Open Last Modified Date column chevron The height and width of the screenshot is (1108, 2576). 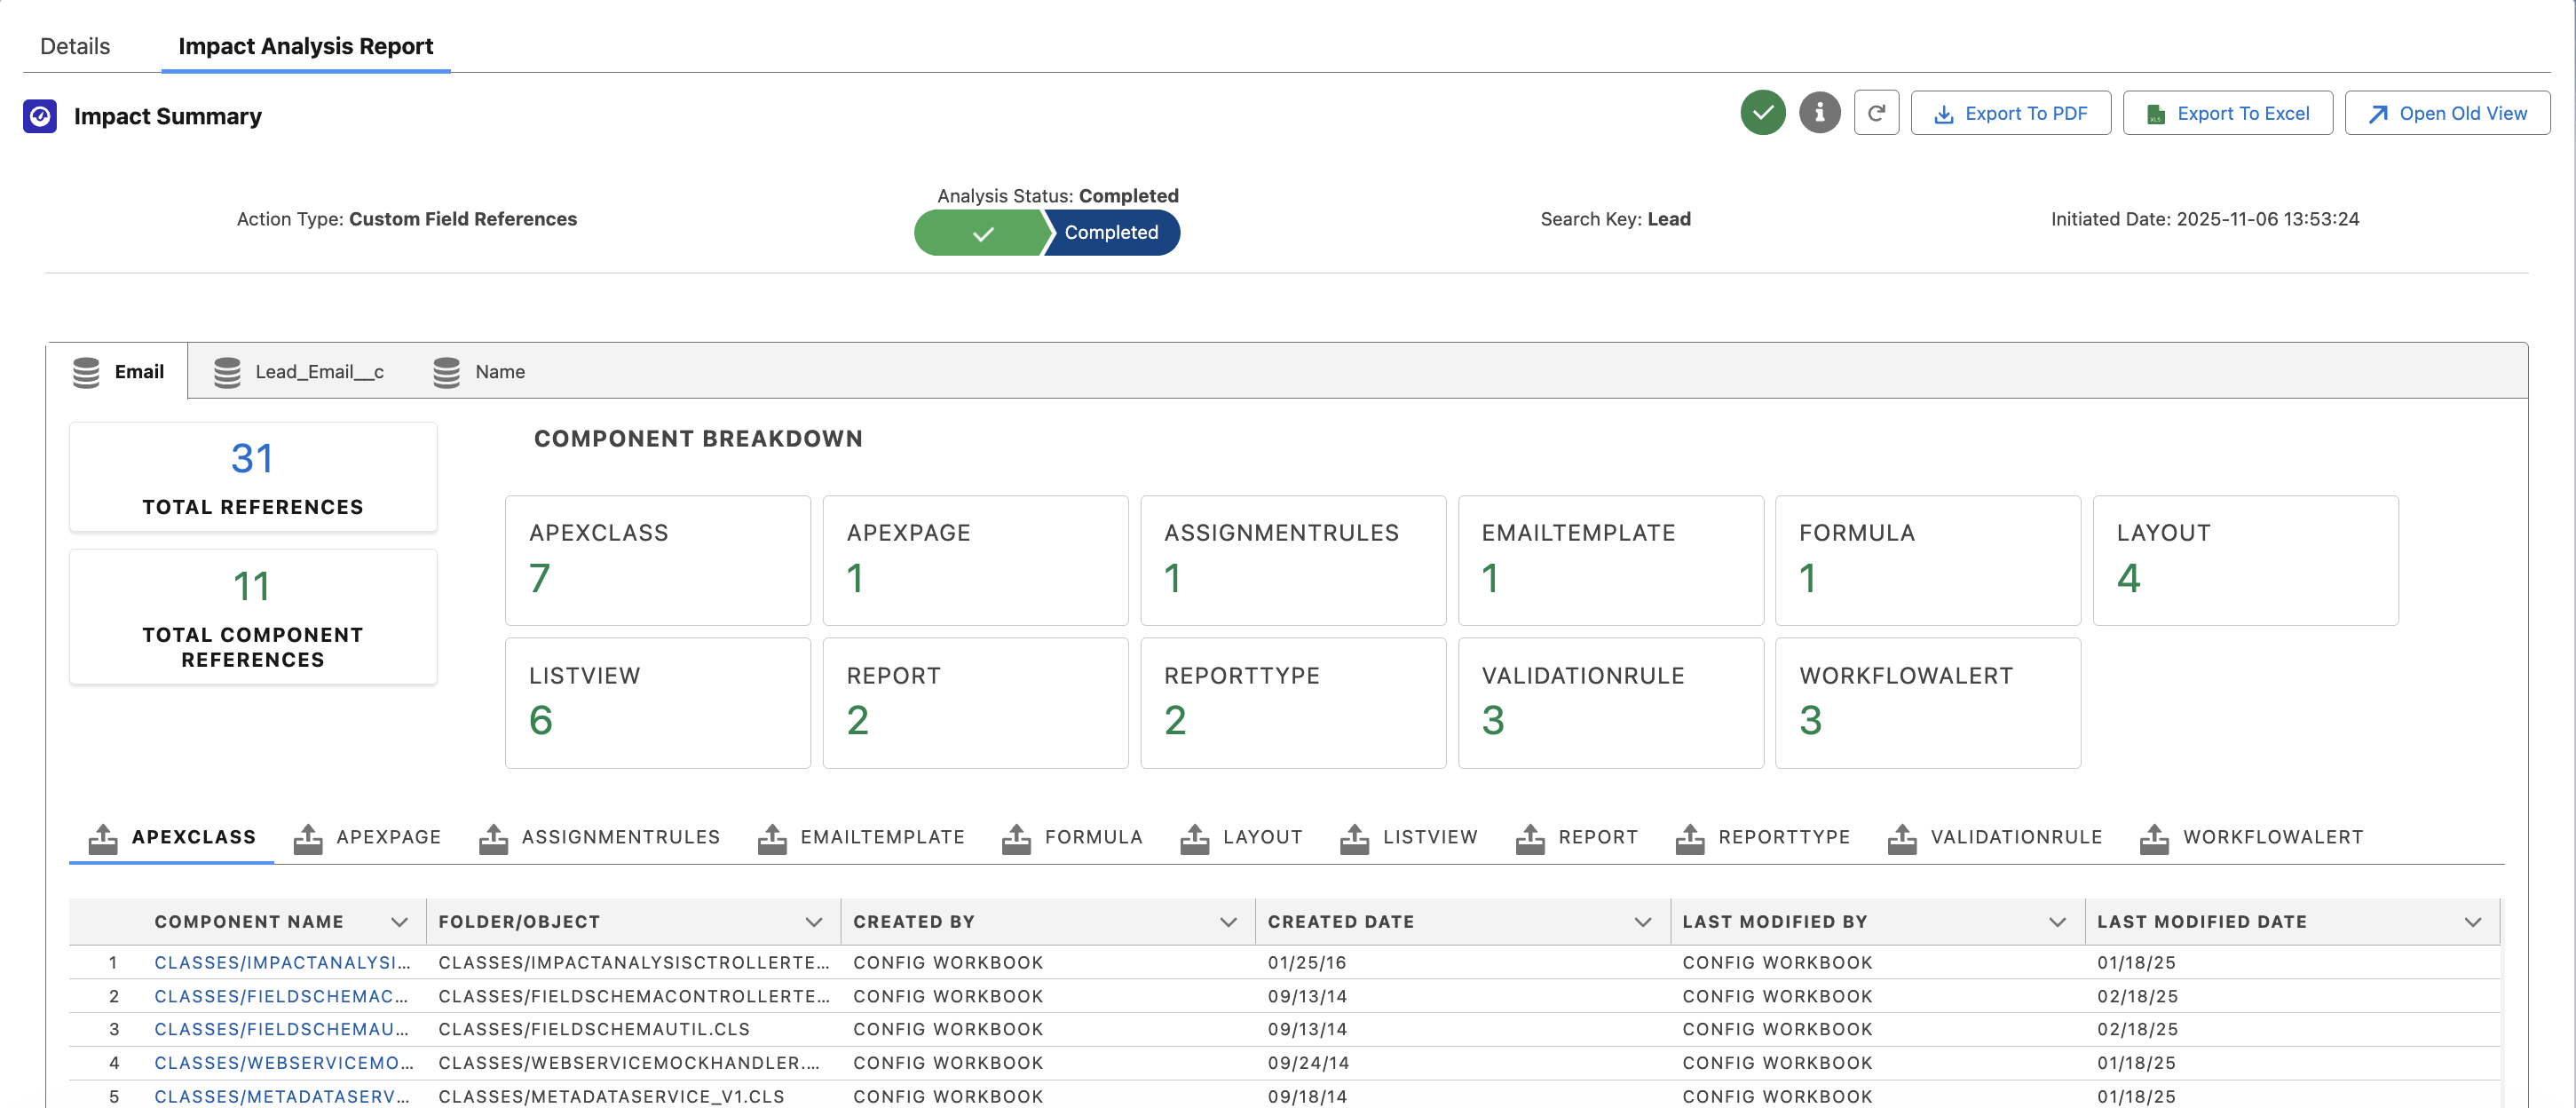click(2472, 922)
